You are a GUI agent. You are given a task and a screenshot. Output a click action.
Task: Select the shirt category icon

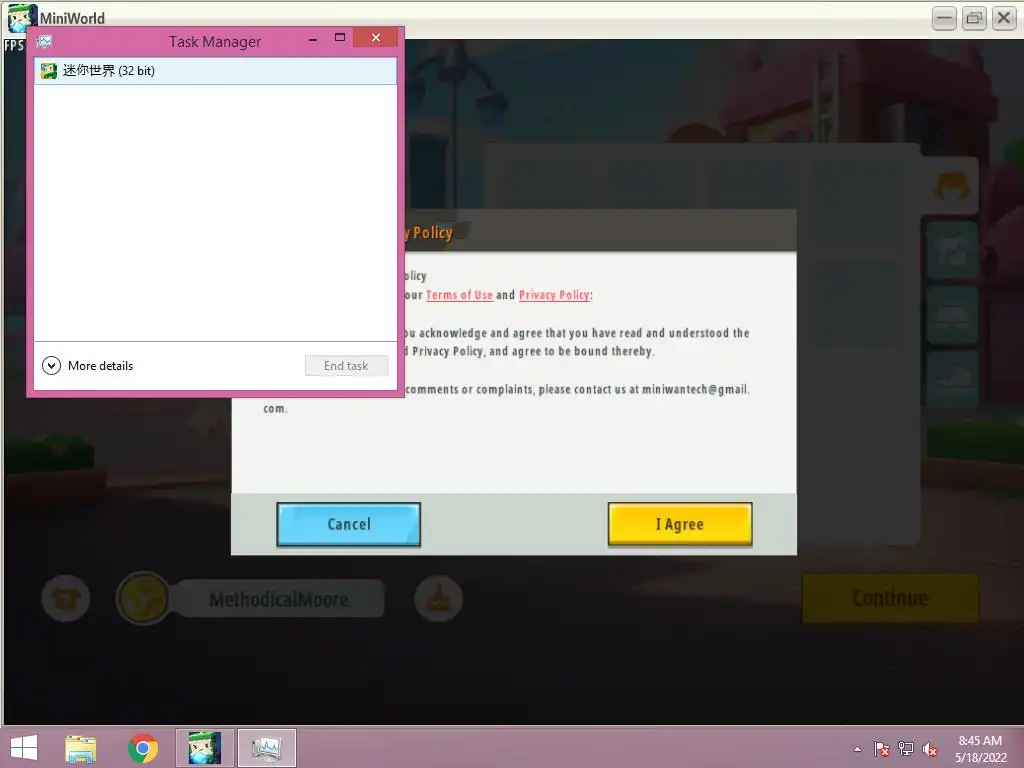(952, 250)
